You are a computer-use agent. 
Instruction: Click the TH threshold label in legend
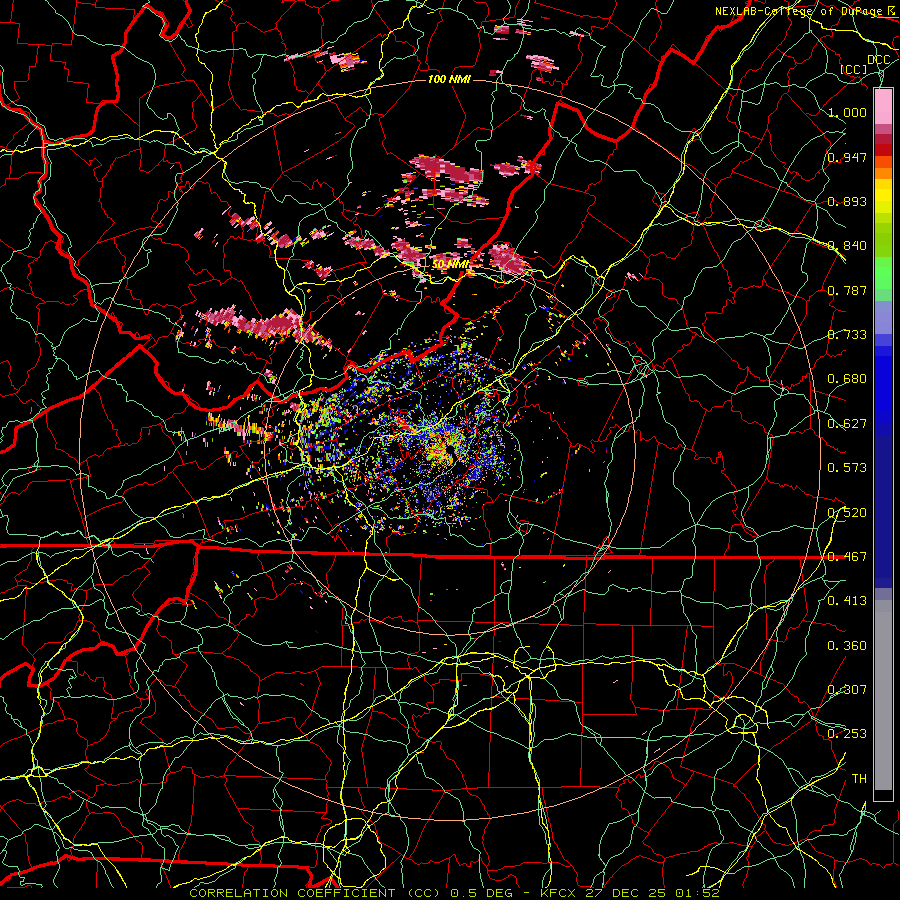859,779
